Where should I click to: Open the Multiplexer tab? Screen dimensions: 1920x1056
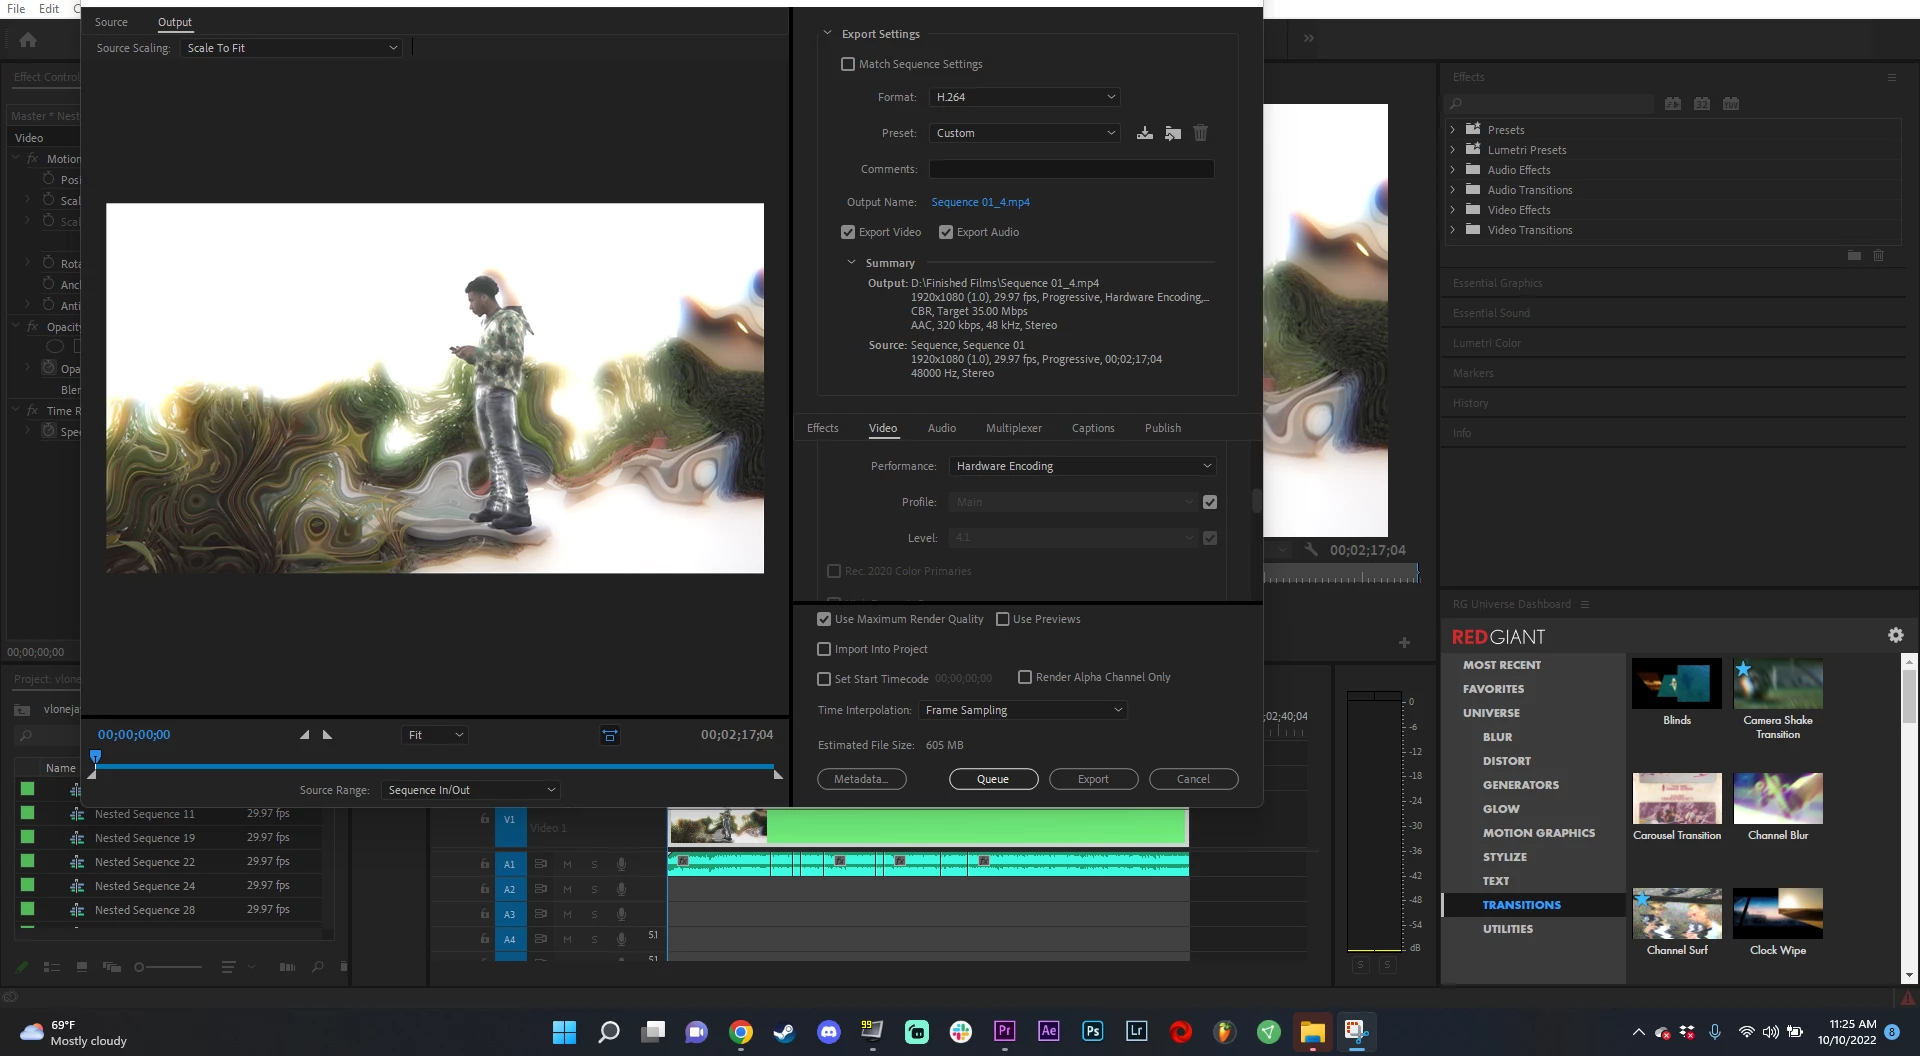pyautogui.click(x=1014, y=428)
